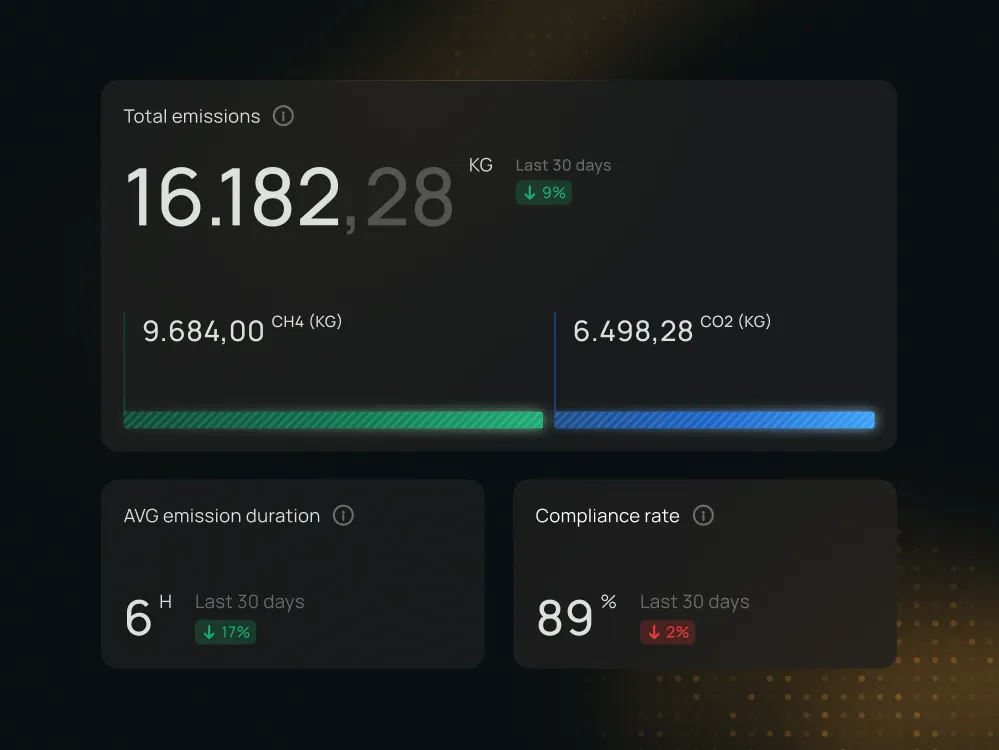Viewport: 999px width, 750px height.
Task: Open the Compliance rate info icon
Action: [703, 516]
